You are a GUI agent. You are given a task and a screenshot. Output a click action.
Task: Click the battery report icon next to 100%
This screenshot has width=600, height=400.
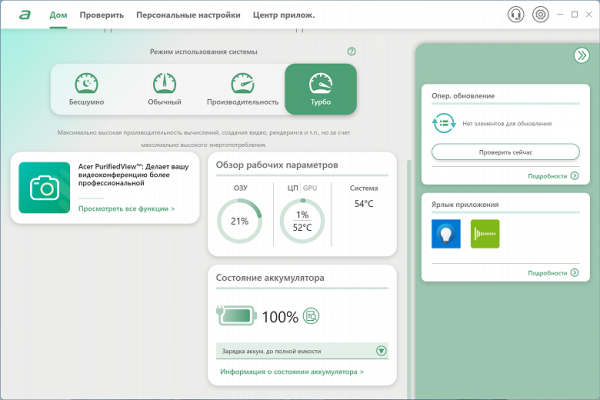click(x=311, y=316)
